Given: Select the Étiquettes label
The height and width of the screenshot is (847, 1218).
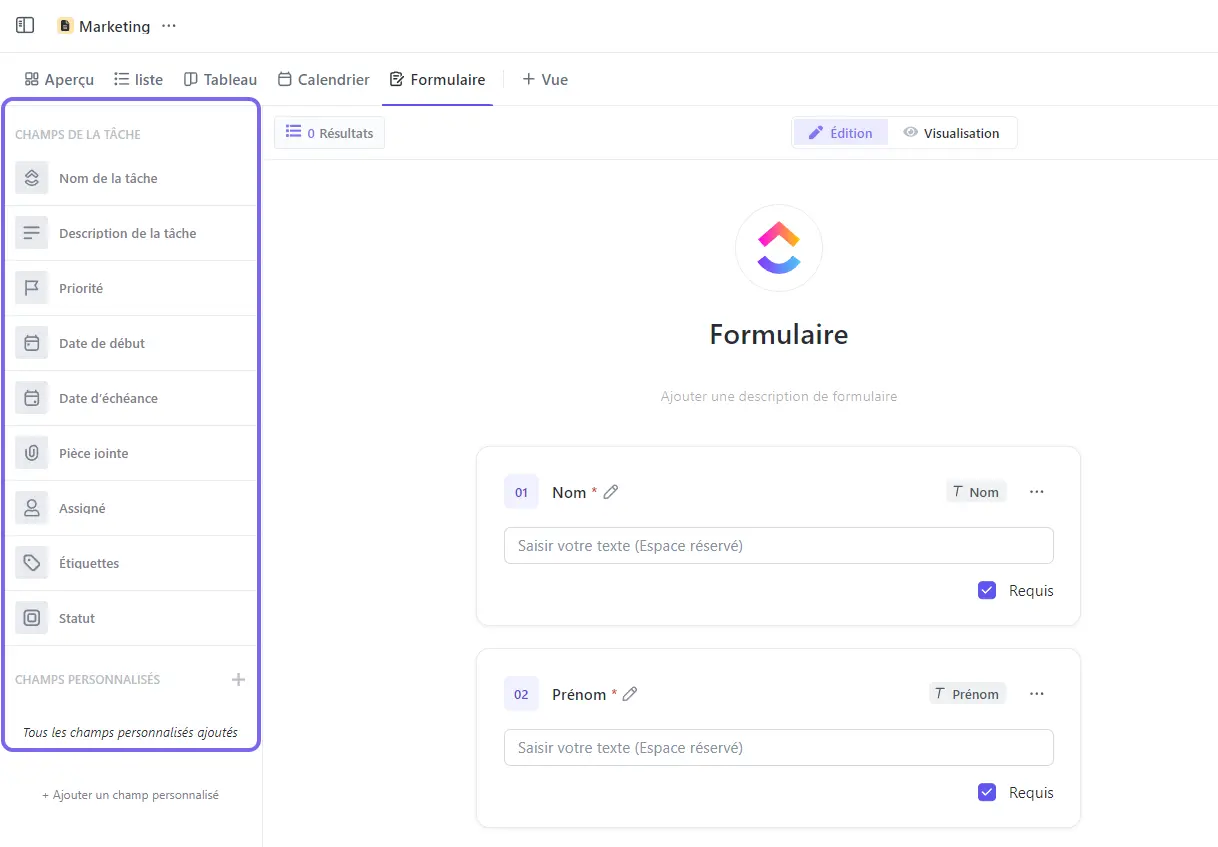Looking at the screenshot, I should pos(89,563).
